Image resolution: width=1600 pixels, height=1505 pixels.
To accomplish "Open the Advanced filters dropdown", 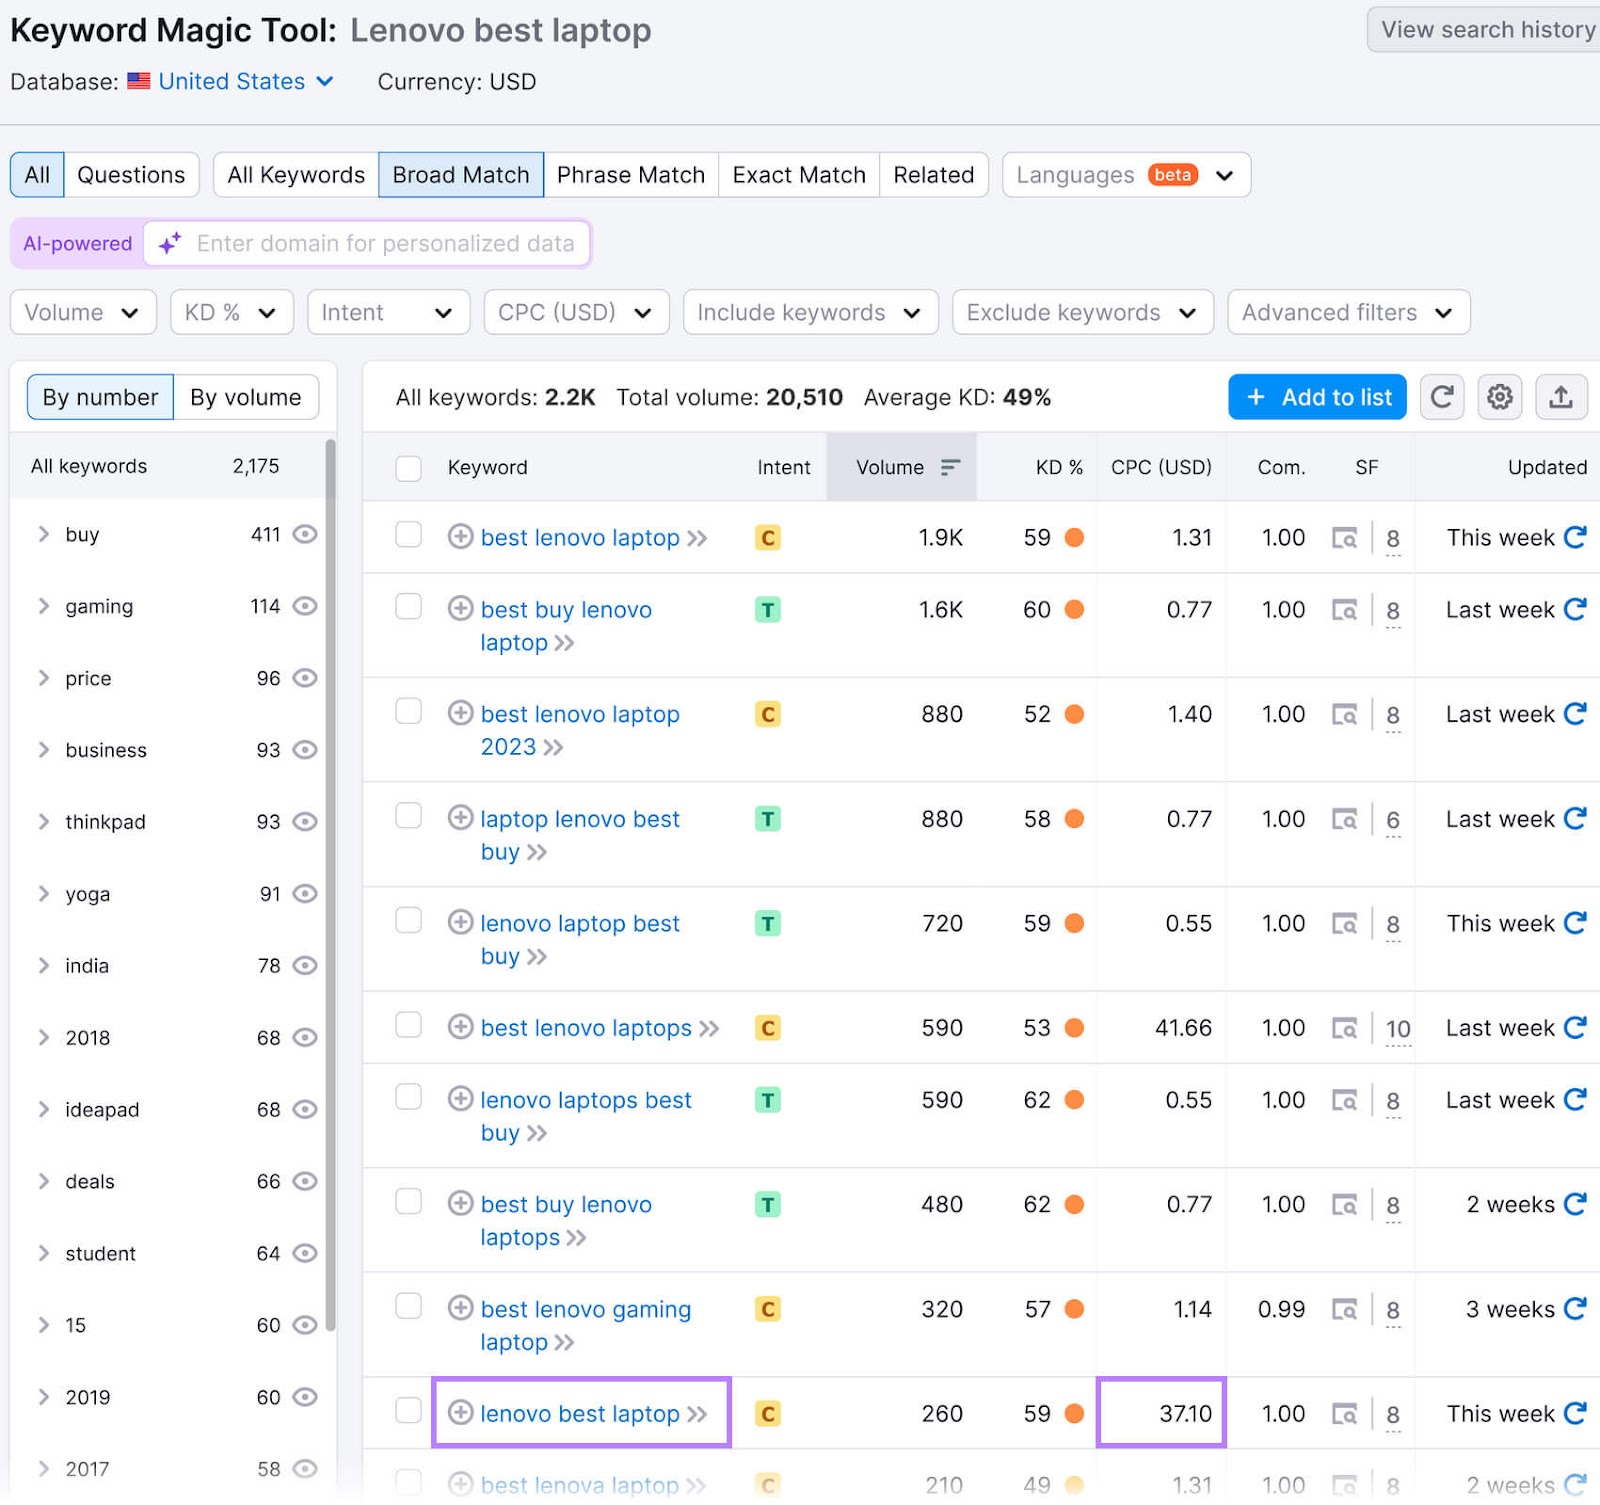I will tap(1348, 312).
